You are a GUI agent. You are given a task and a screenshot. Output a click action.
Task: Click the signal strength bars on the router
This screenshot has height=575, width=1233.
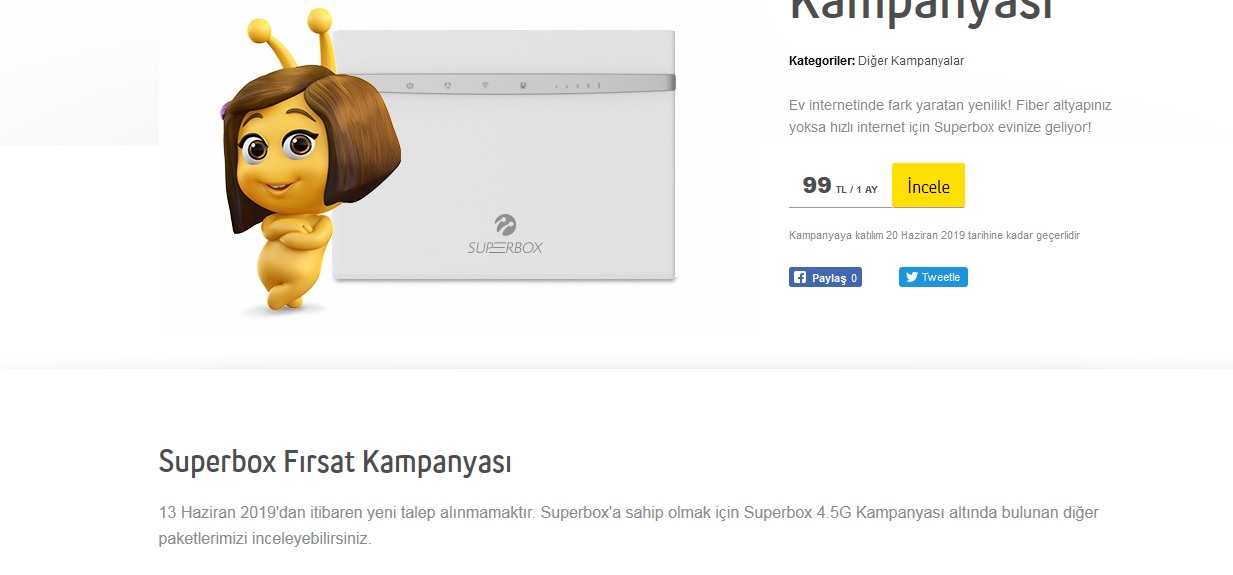point(578,86)
